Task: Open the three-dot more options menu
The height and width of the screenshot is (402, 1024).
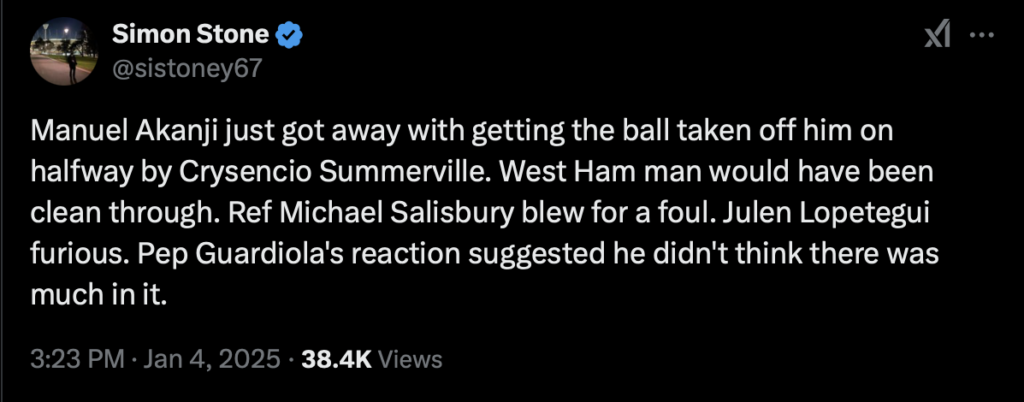Action: click(982, 35)
